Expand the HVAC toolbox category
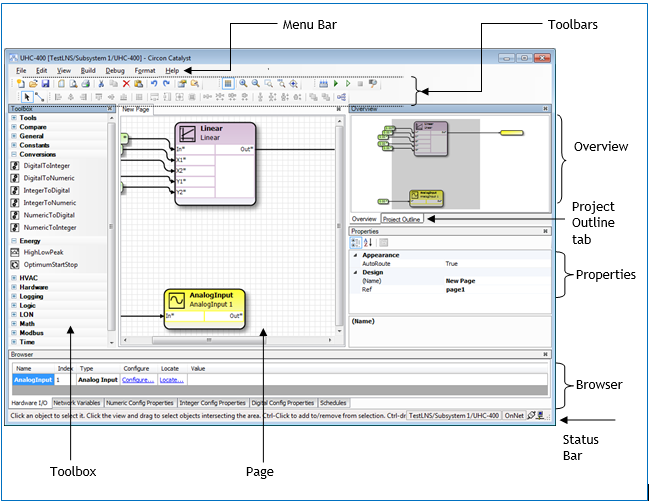Viewport: 649px width, 503px height. click(14, 278)
